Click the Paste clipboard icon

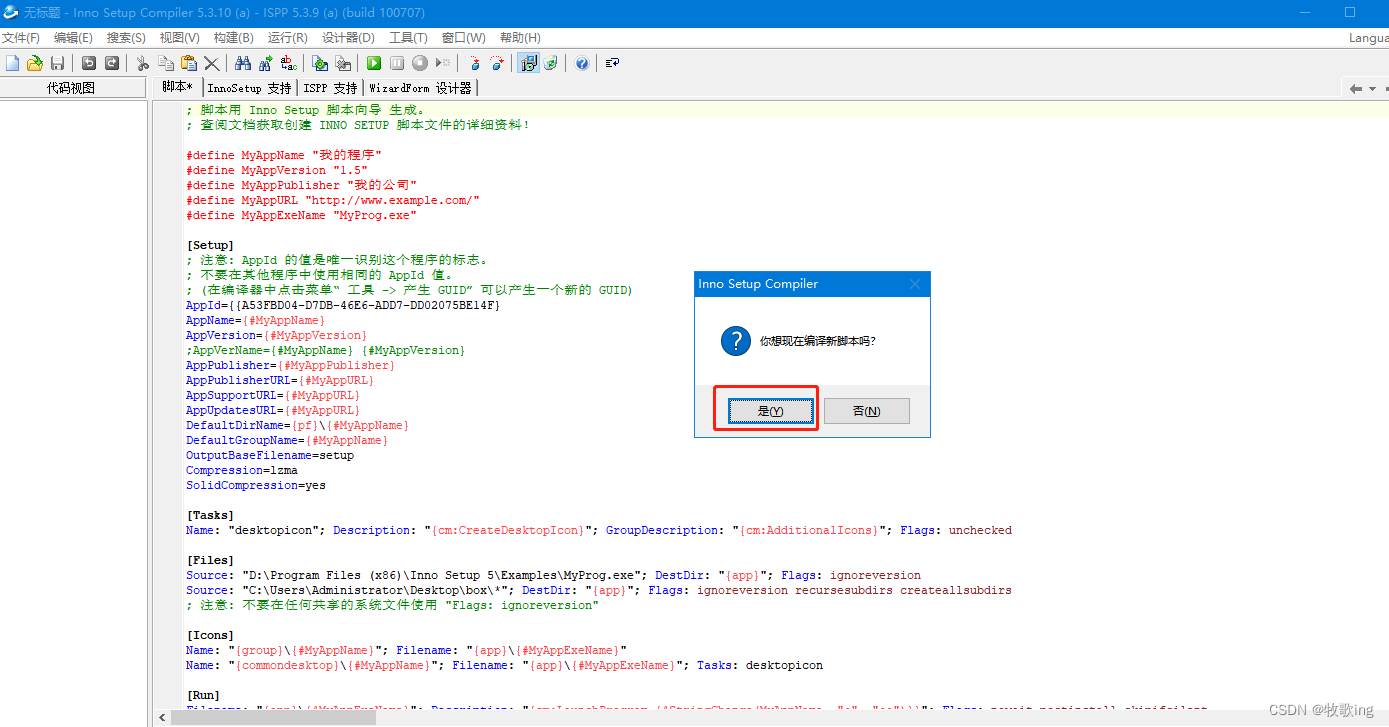tap(188, 63)
